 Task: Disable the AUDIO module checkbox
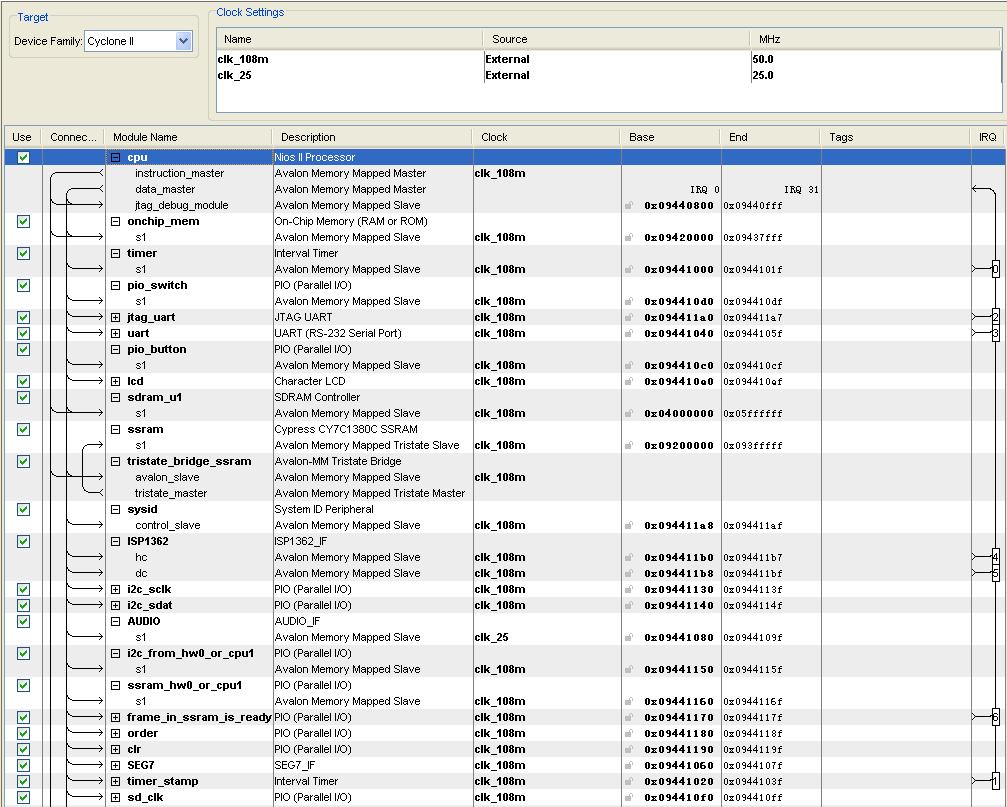pyautogui.click(x=23, y=621)
